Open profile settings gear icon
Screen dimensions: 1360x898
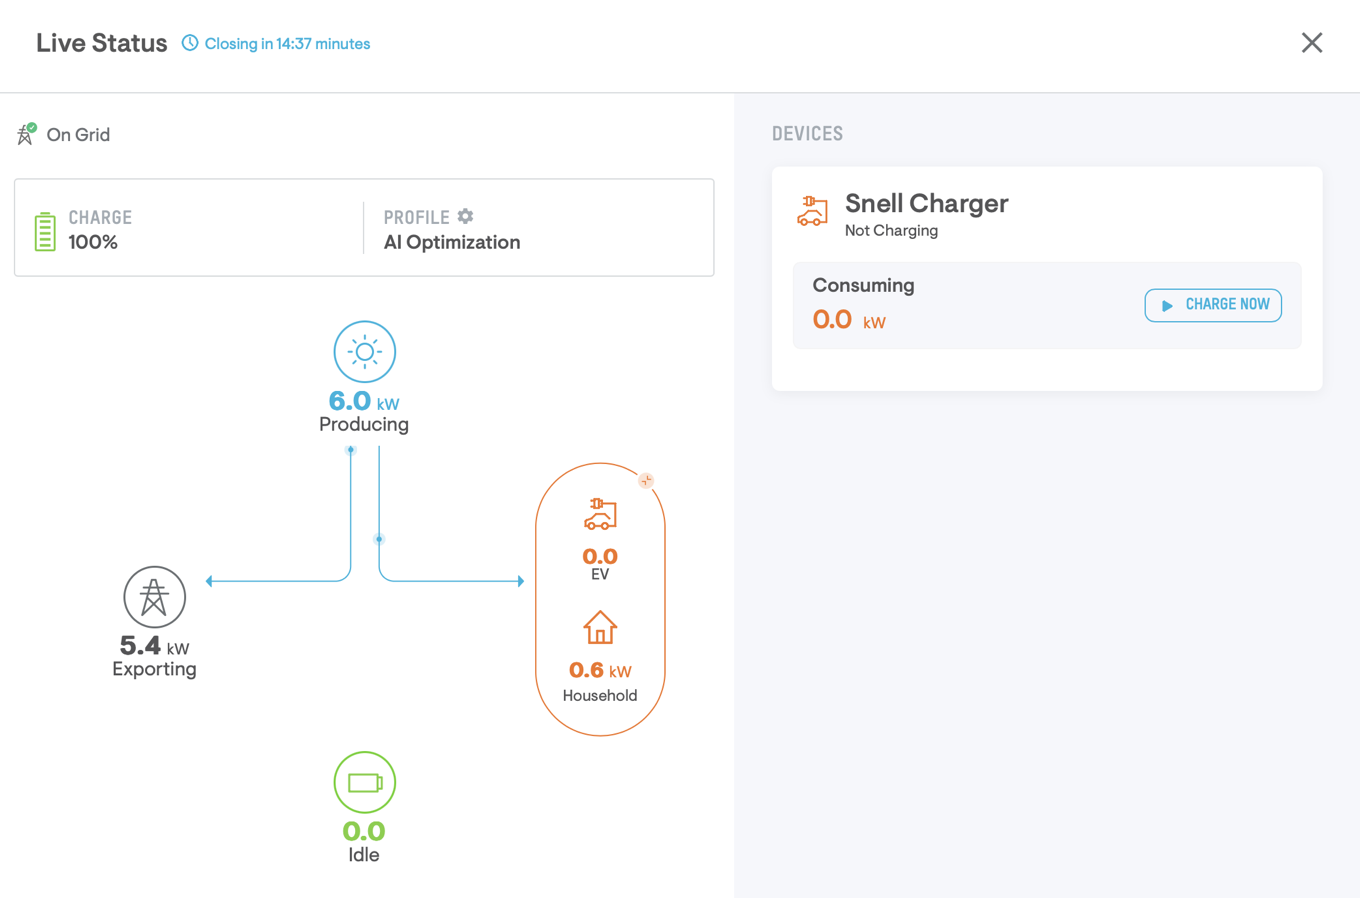point(465,216)
